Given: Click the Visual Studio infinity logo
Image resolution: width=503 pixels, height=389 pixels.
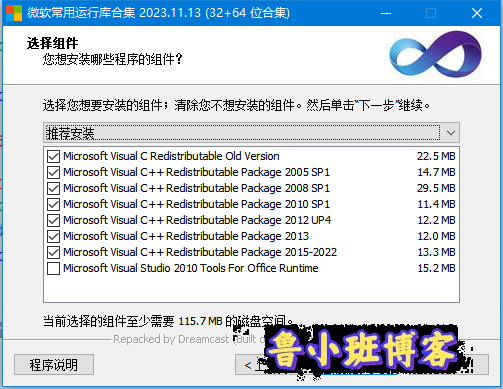Looking at the screenshot, I should [436, 54].
